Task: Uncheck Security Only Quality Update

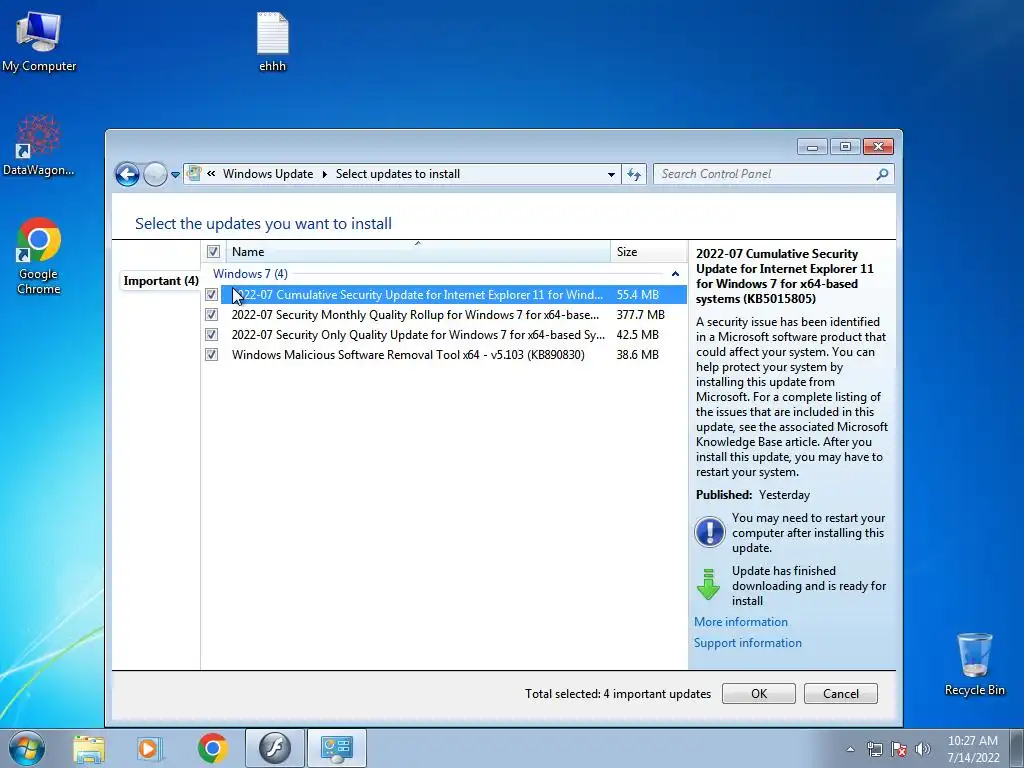Action: (212, 334)
